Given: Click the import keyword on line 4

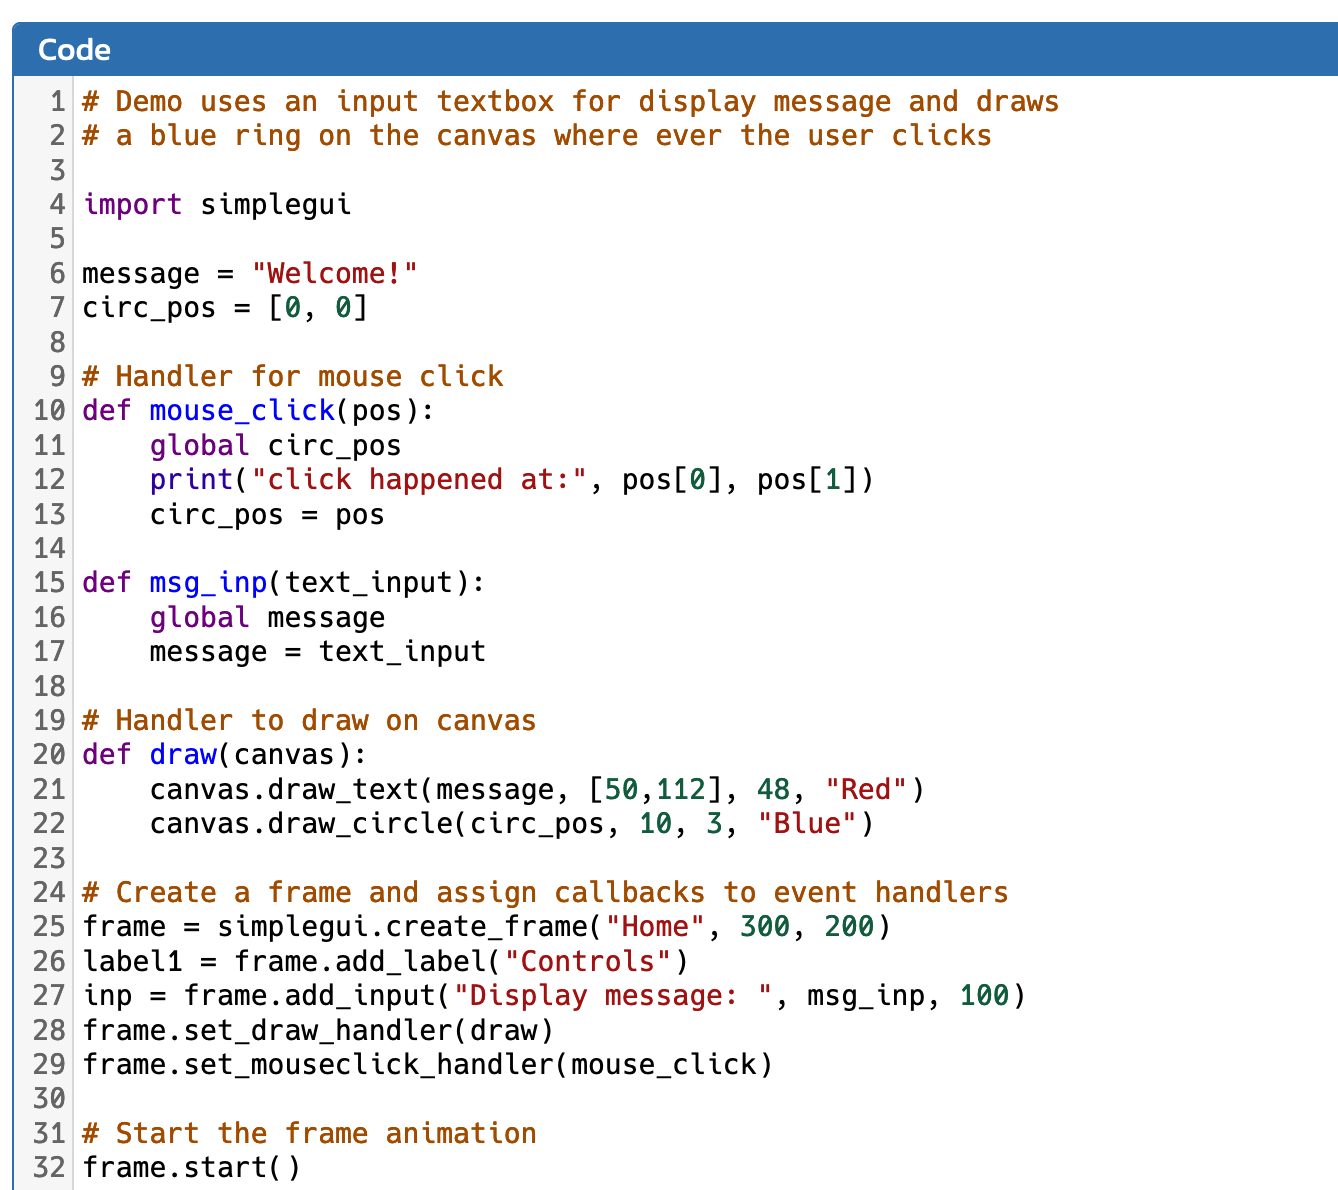Looking at the screenshot, I should (132, 204).
